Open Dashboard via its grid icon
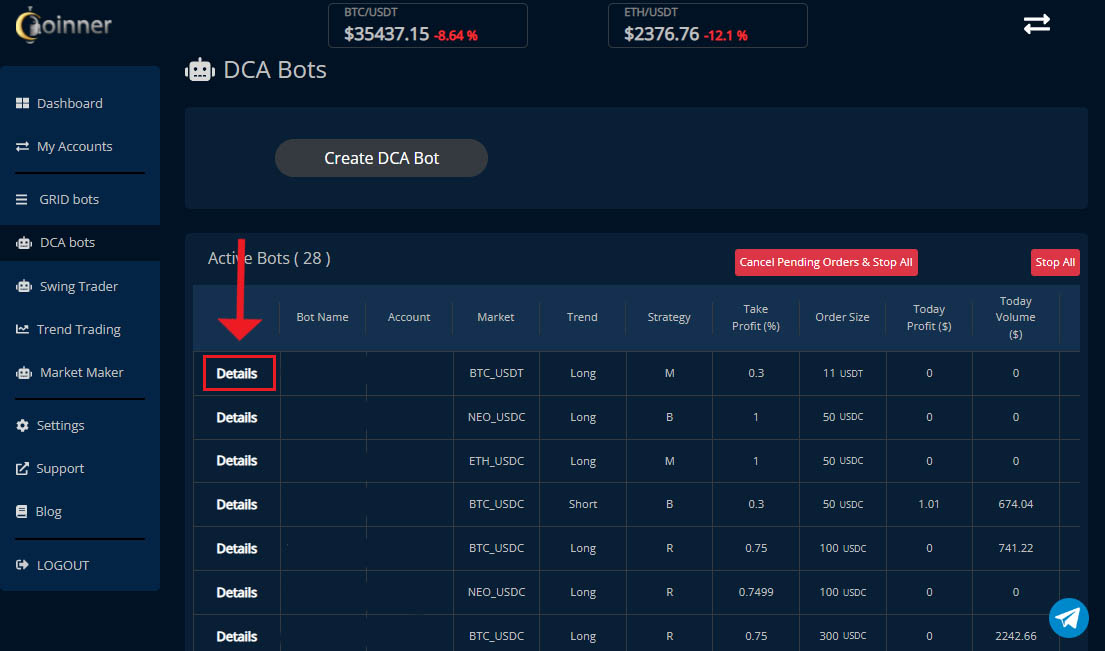The height and width of the screenshot is (651, 1105). click(x=22, y=102)
